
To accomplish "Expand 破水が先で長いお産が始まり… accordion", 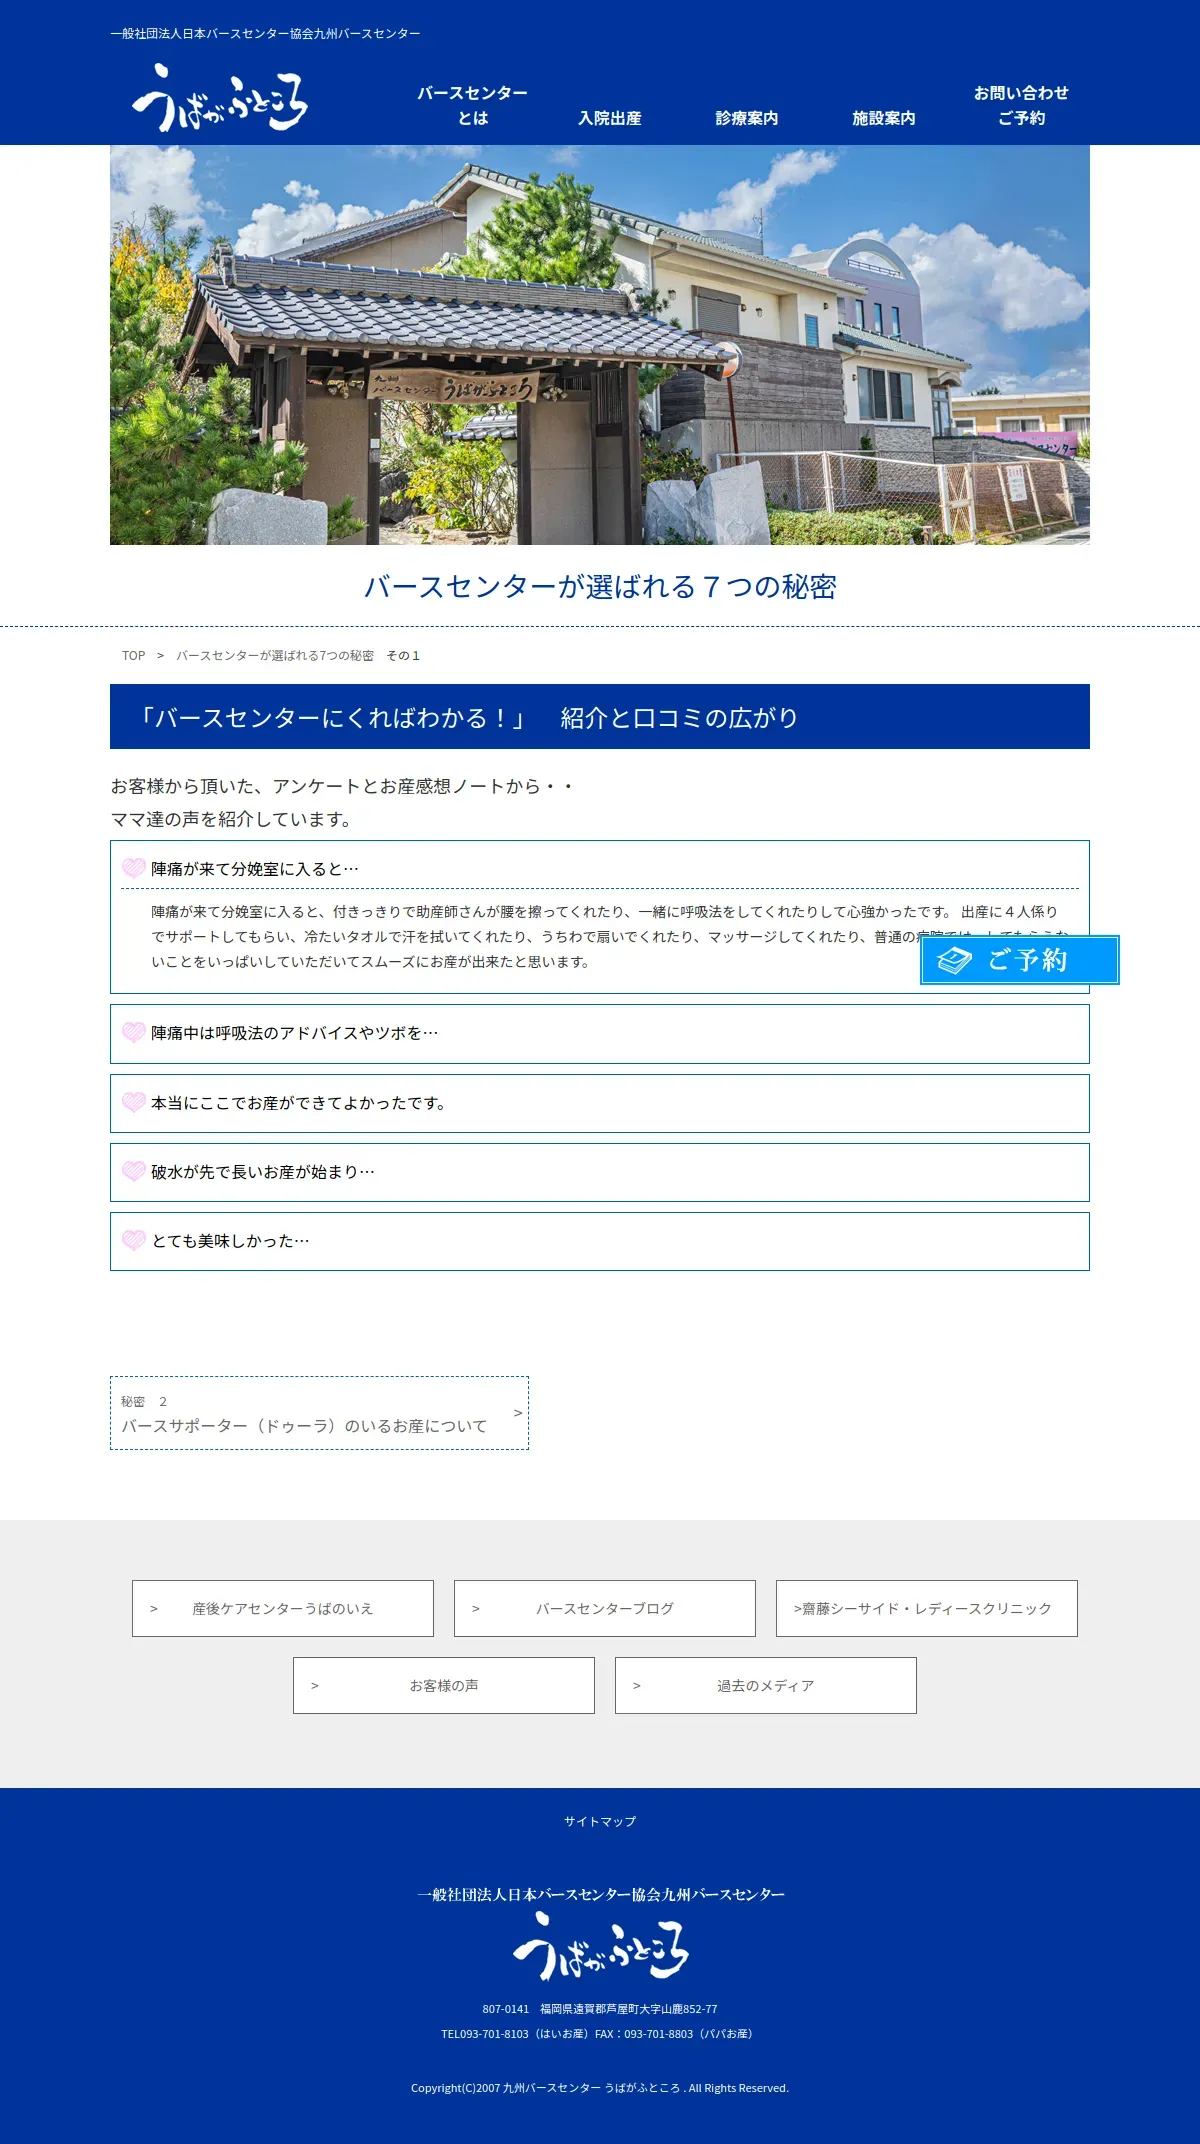I will pyautogui.click(x=600, y=1172).
